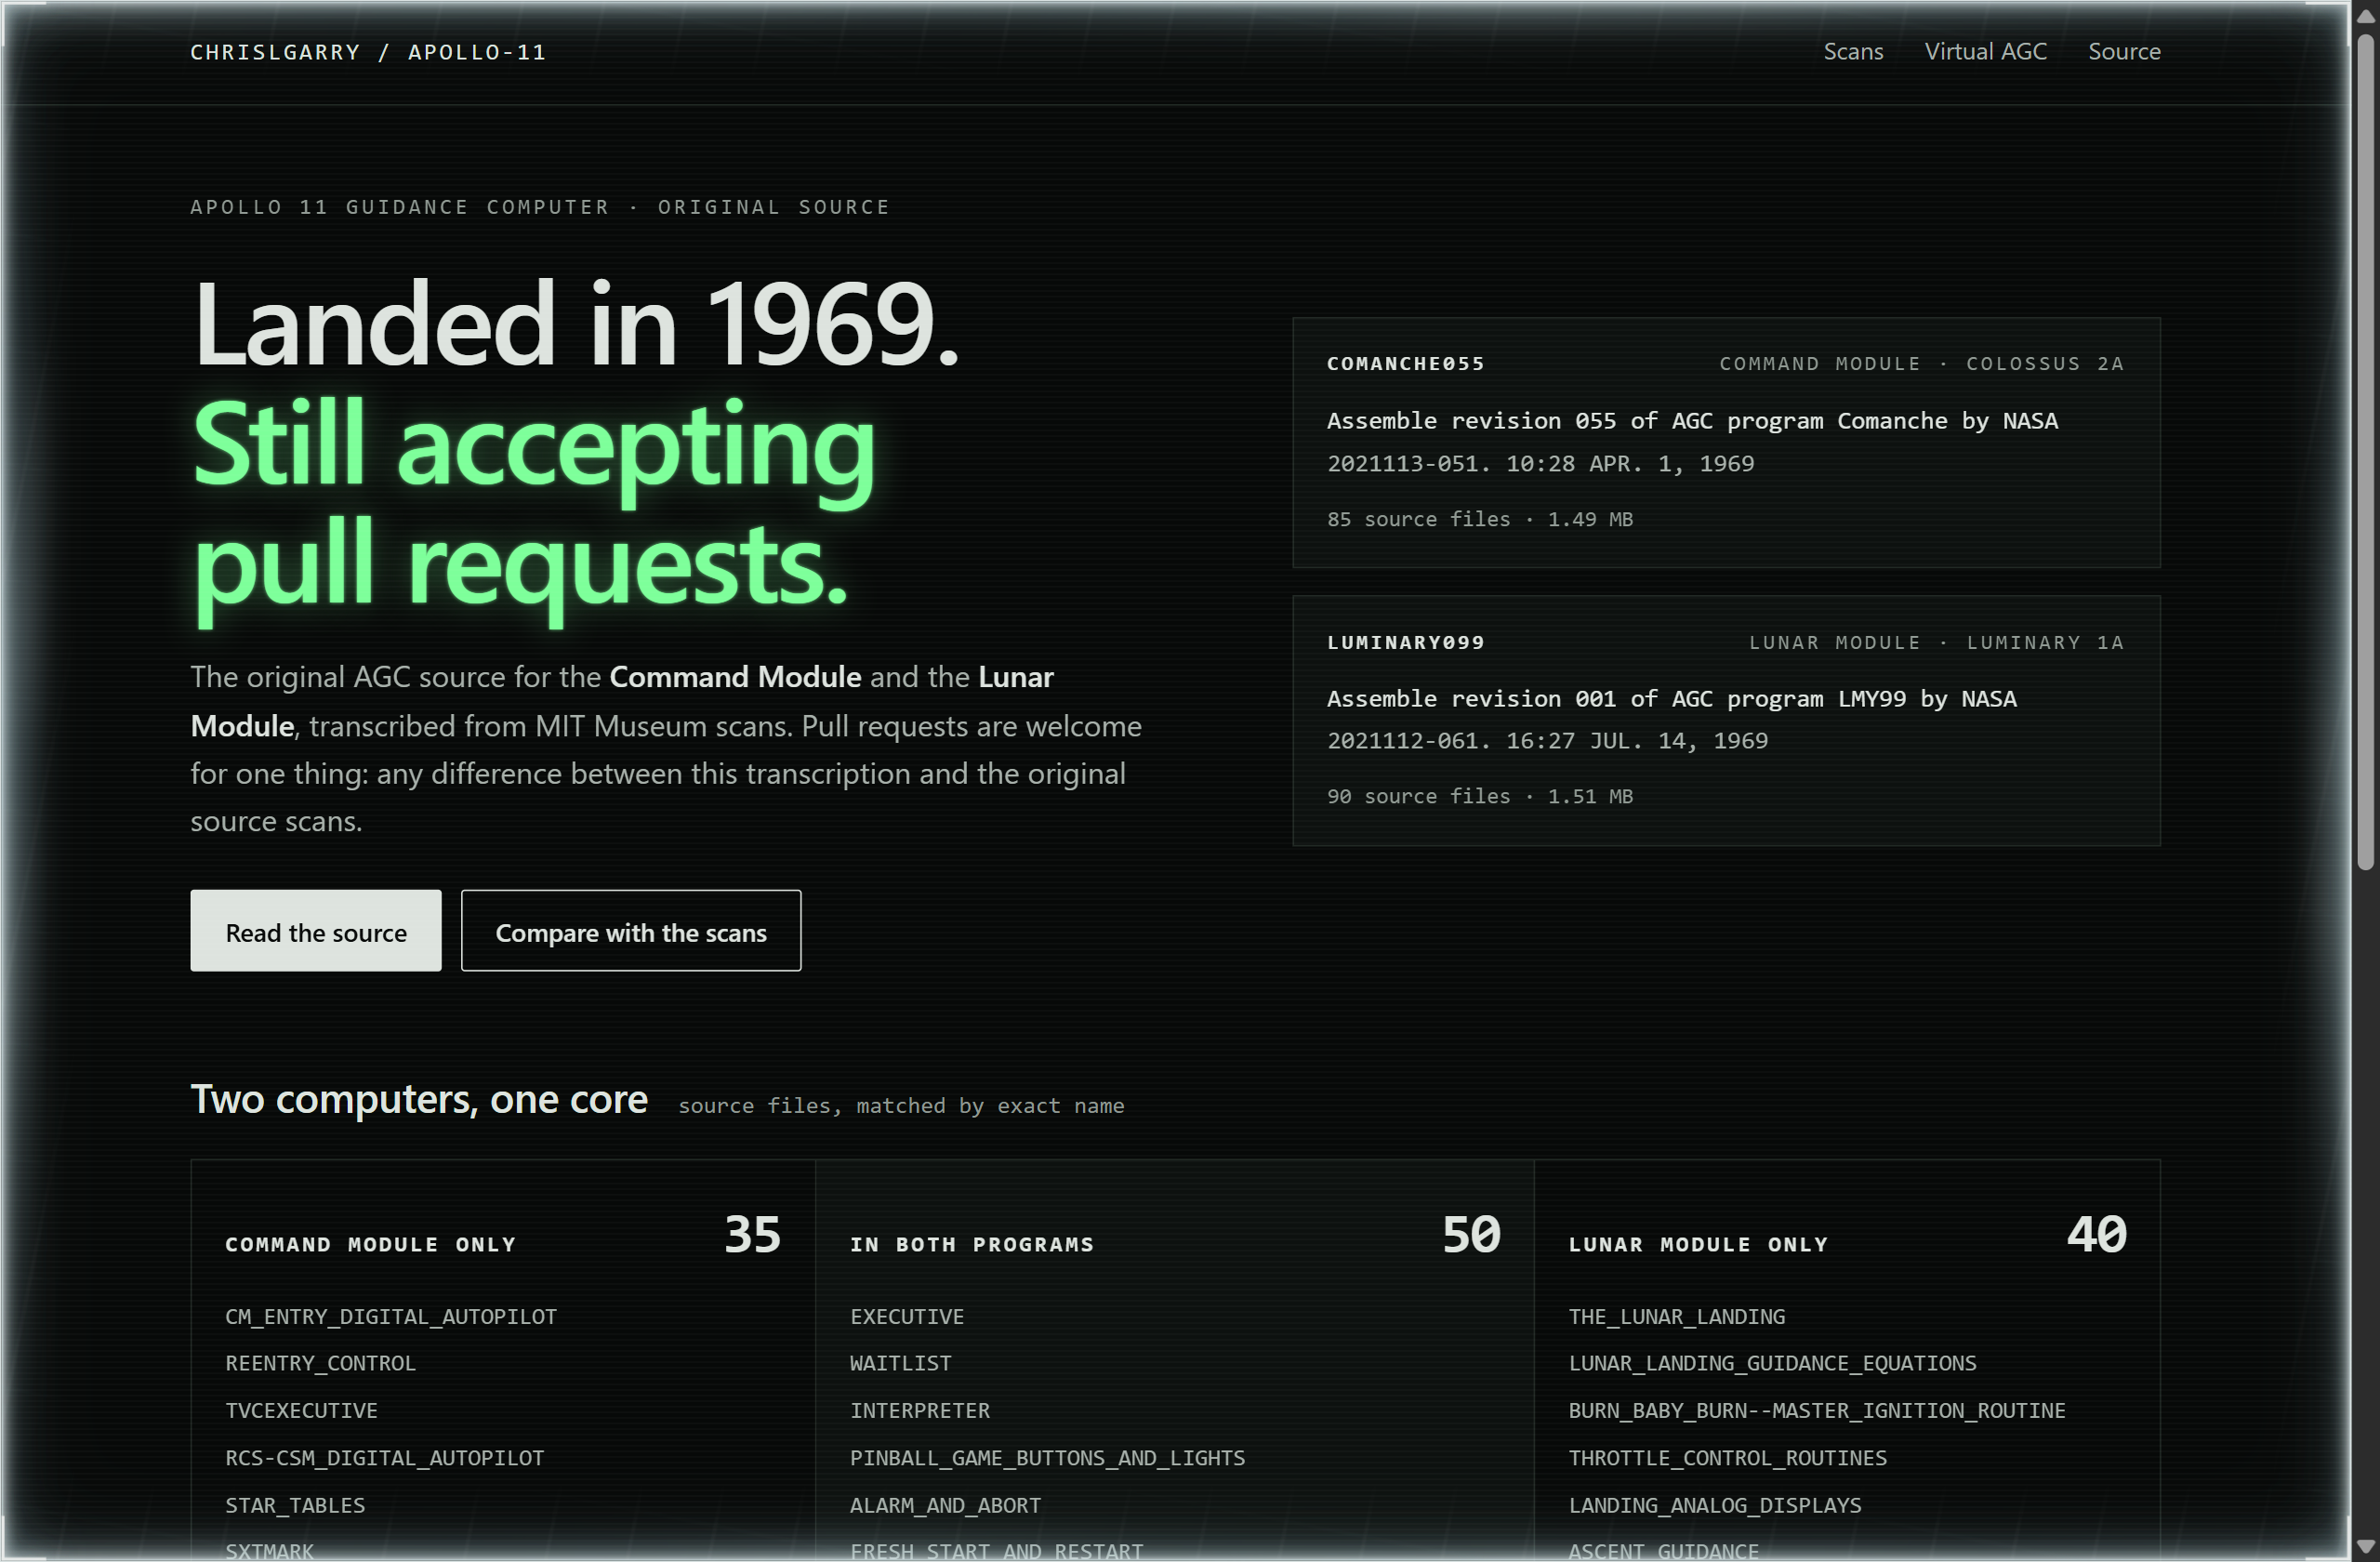This screenshot has height=1562, width=2380.
Task: Click the Command Module Only count 35
Action: pyautogui.click(x=752, y=1235)
